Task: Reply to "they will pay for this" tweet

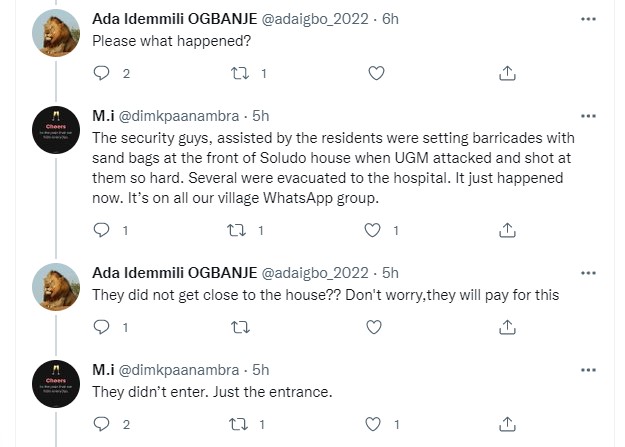Action: pyautogui.click(x=100, y=327)
